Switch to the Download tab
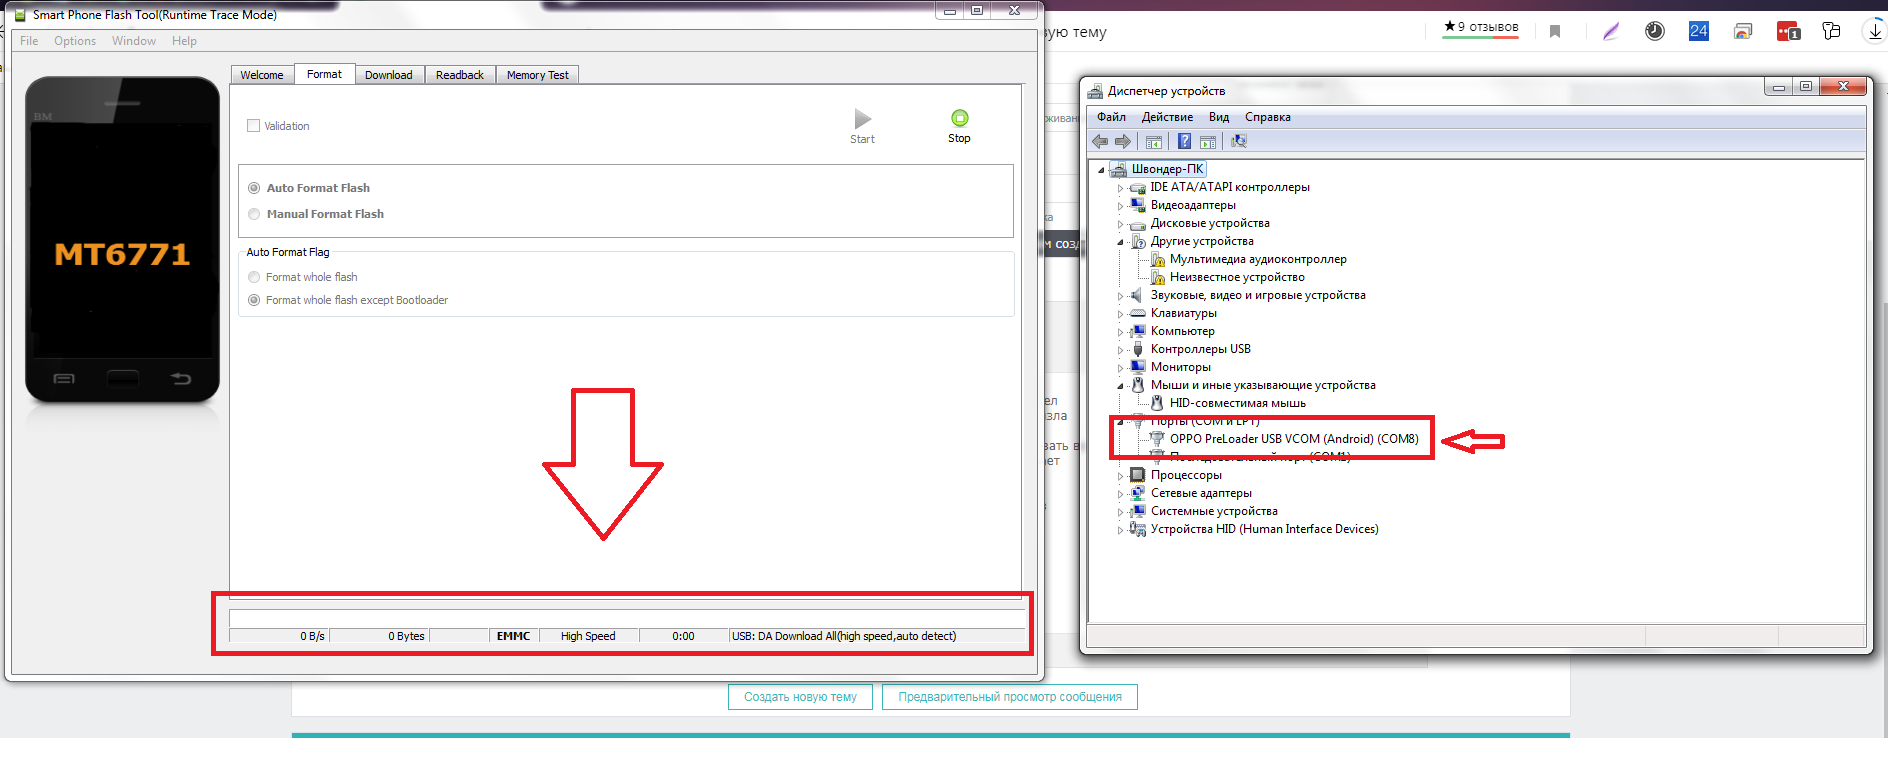The image size is (1888, 780). pyautogui.click(x=388, y=75)
